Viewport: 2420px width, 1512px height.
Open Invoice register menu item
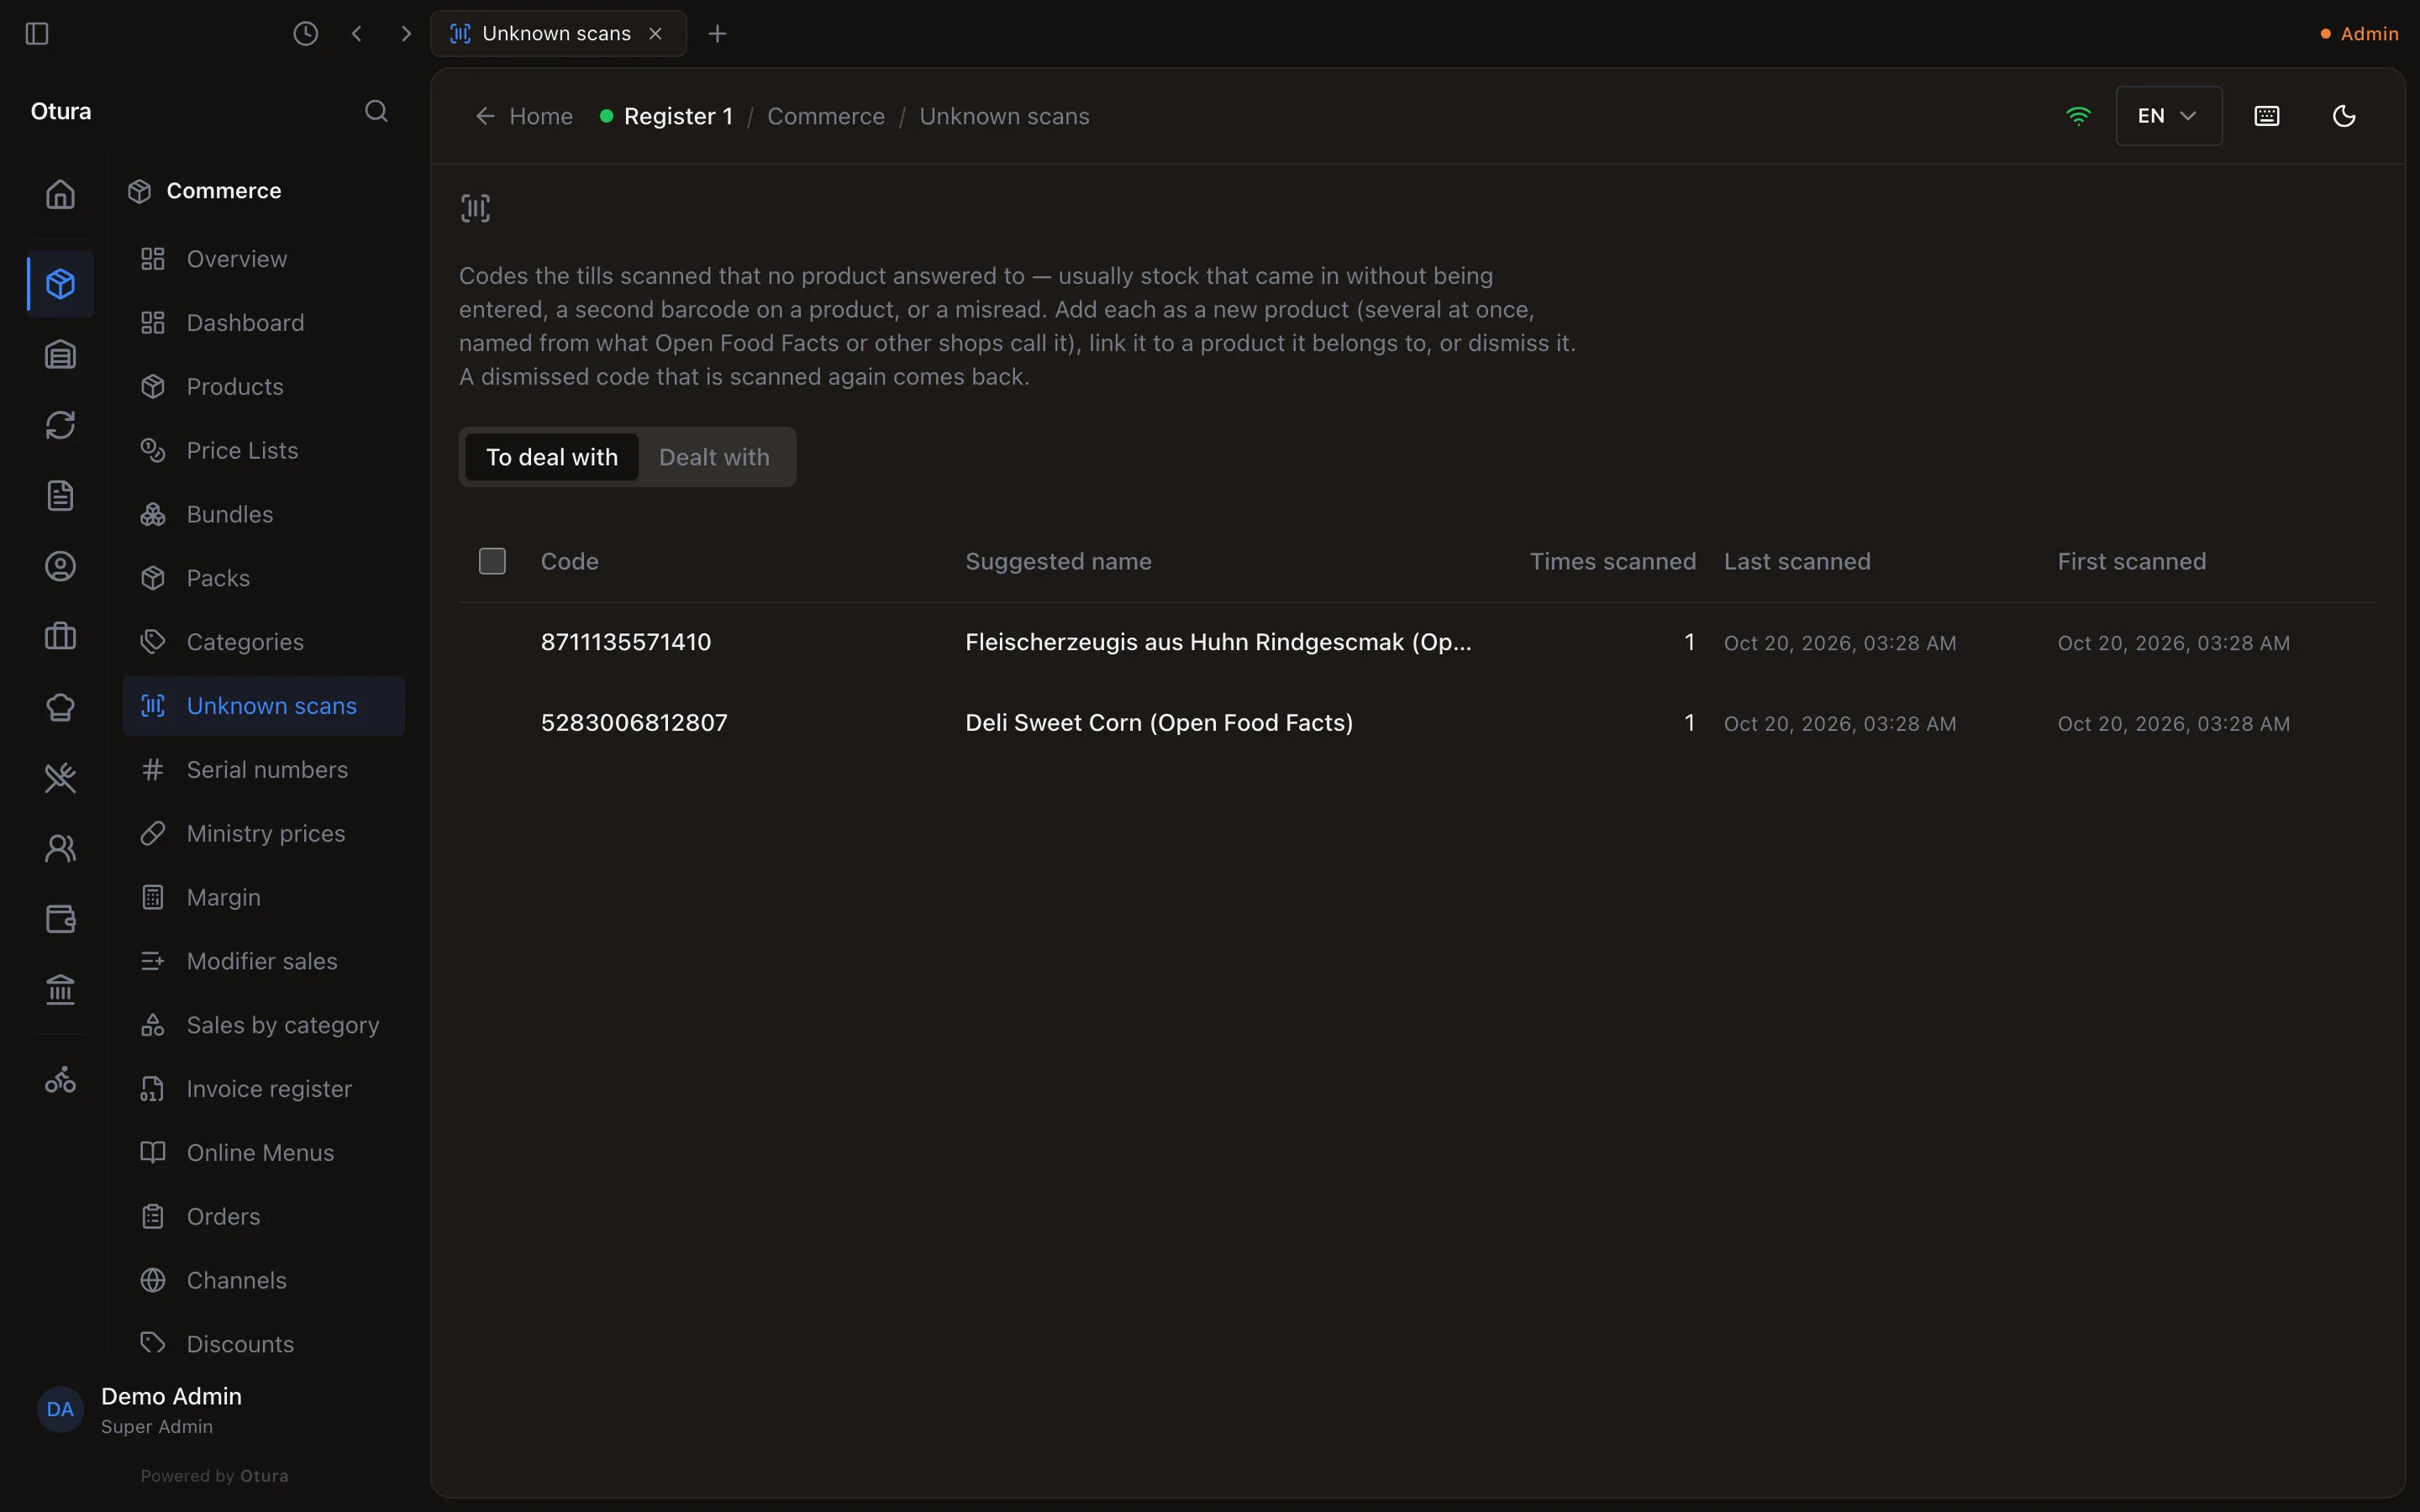click(x=264, y=1089)
